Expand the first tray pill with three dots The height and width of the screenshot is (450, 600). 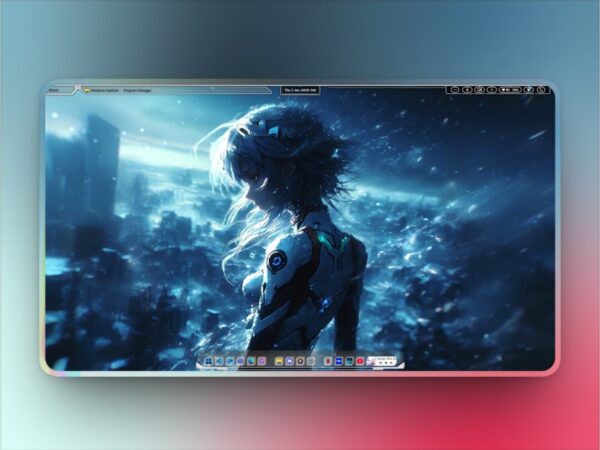[455, 90]
